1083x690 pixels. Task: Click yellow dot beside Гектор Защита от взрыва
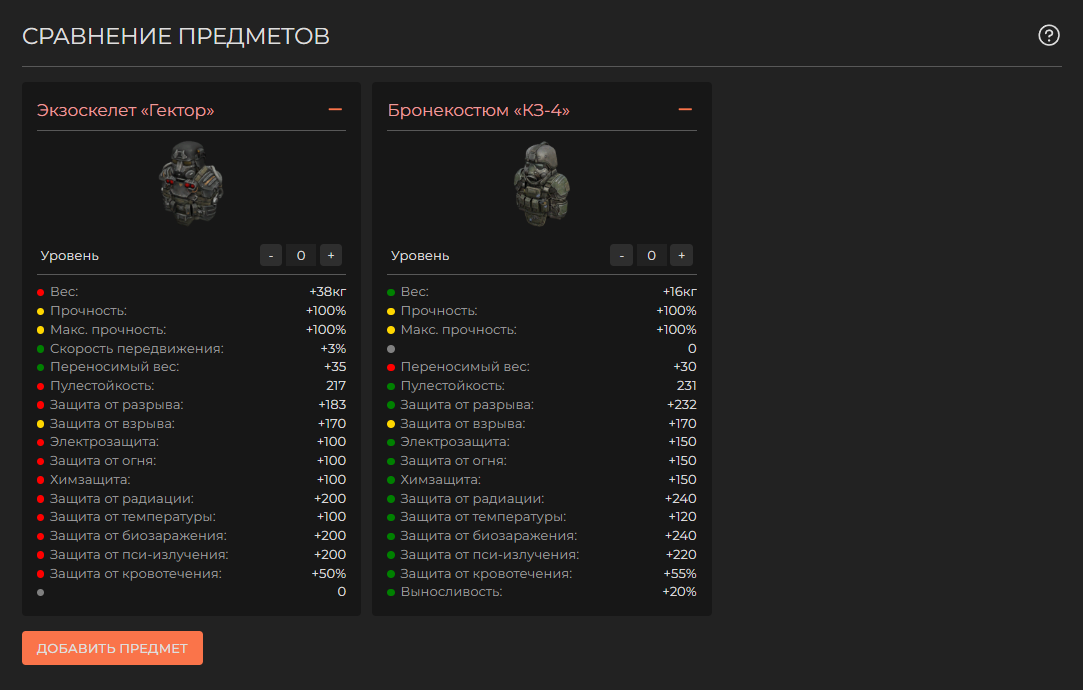41,424
